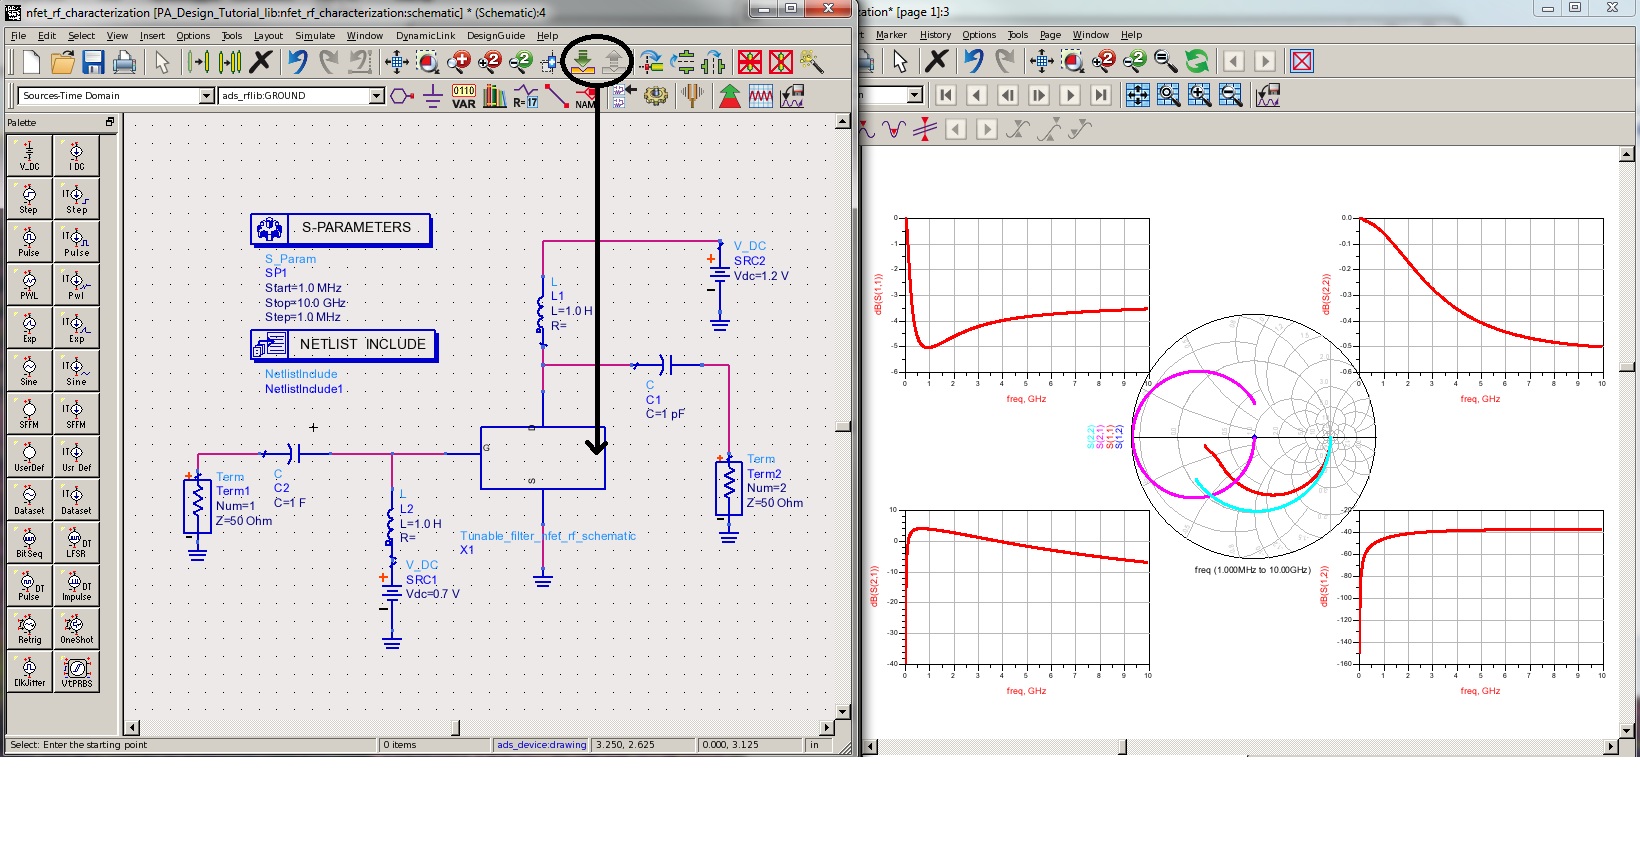
Task: Open the DesignGuide menu
Action: pos(495,36)
